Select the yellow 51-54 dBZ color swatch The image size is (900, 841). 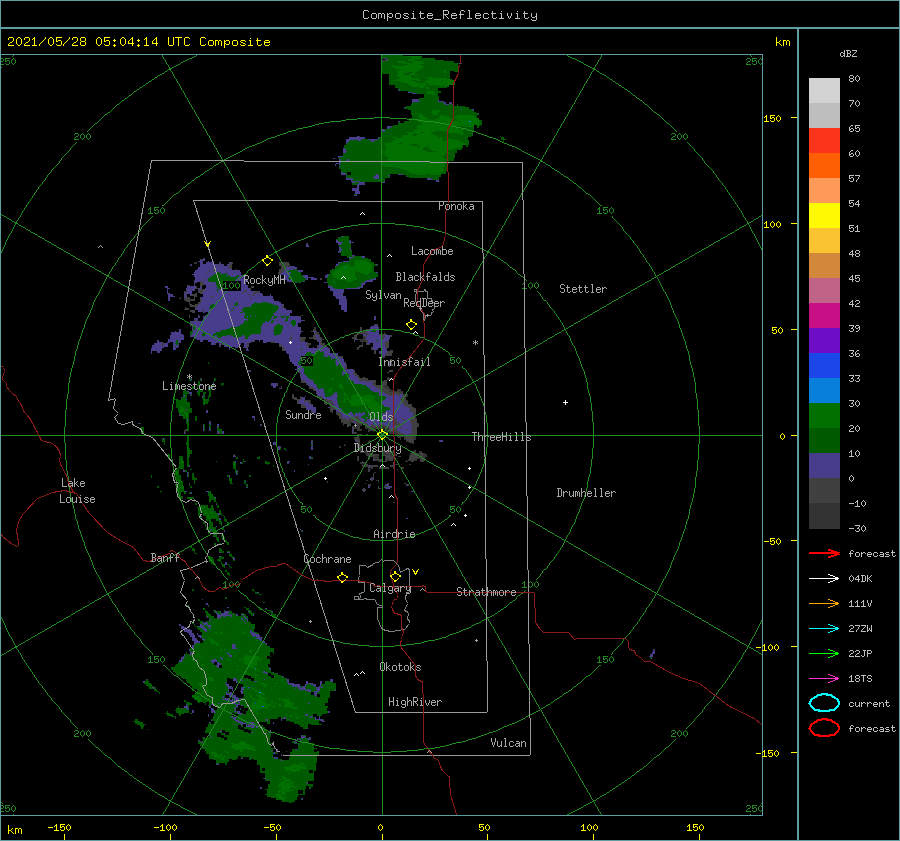(x=824, y=216)
